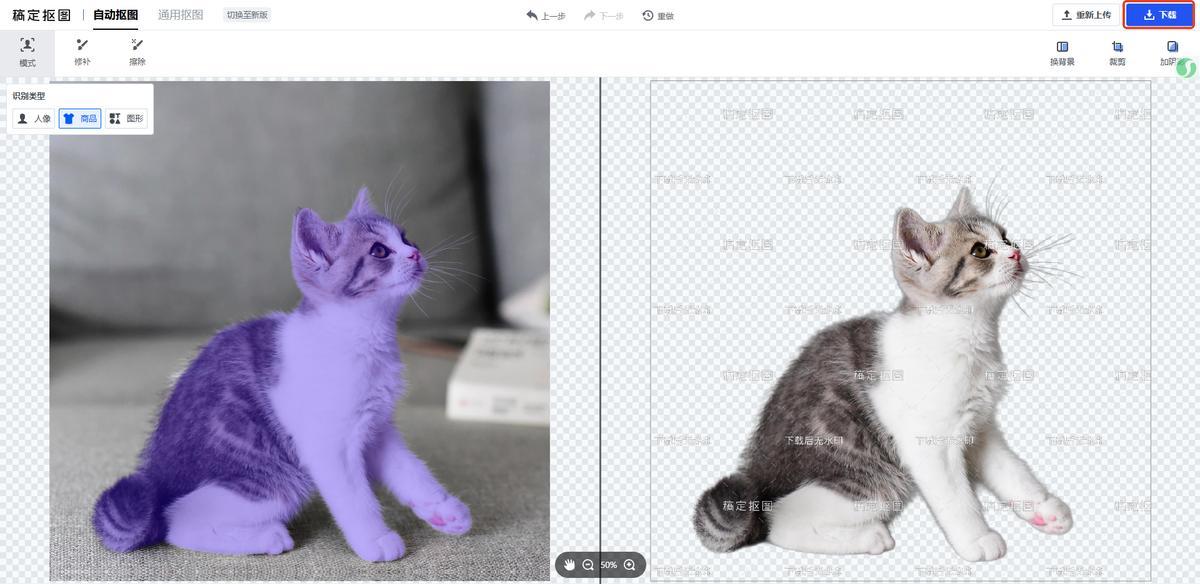The image size is (1200, 584).
Task: Select the 模式 (mode) tool
Action: click(x=27, y=52)
